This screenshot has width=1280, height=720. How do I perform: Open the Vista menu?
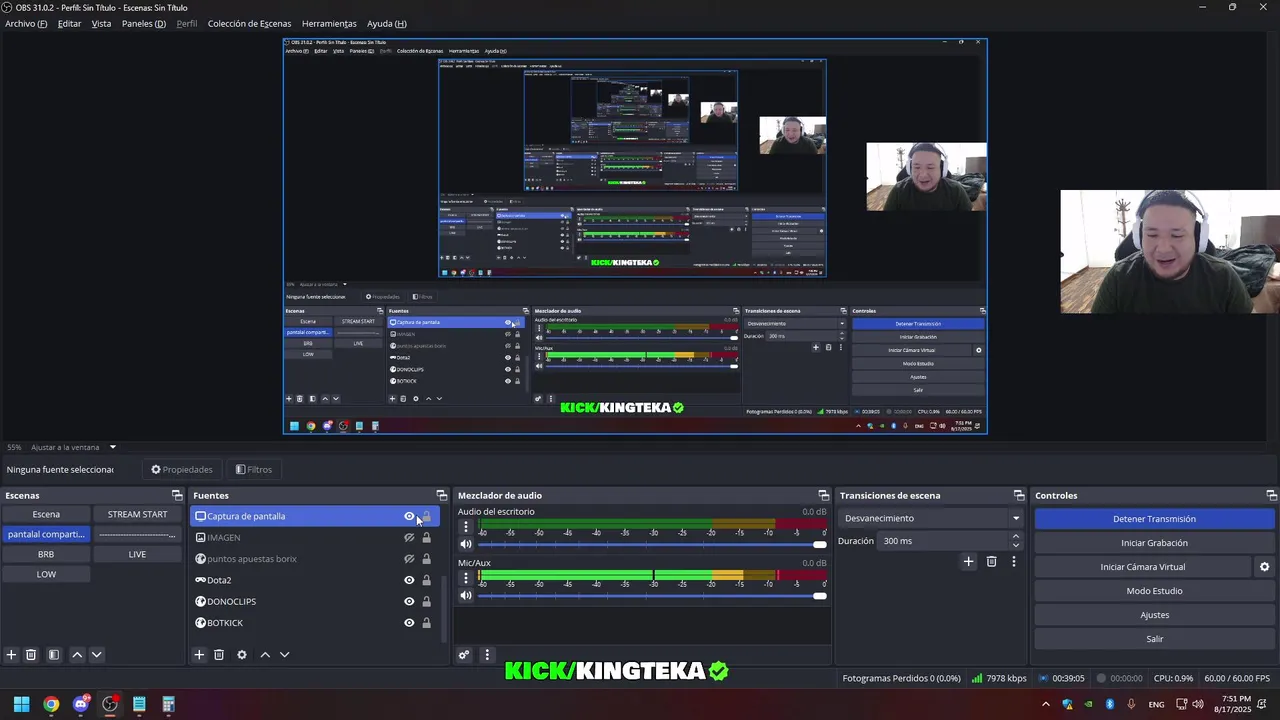[101, 23]
